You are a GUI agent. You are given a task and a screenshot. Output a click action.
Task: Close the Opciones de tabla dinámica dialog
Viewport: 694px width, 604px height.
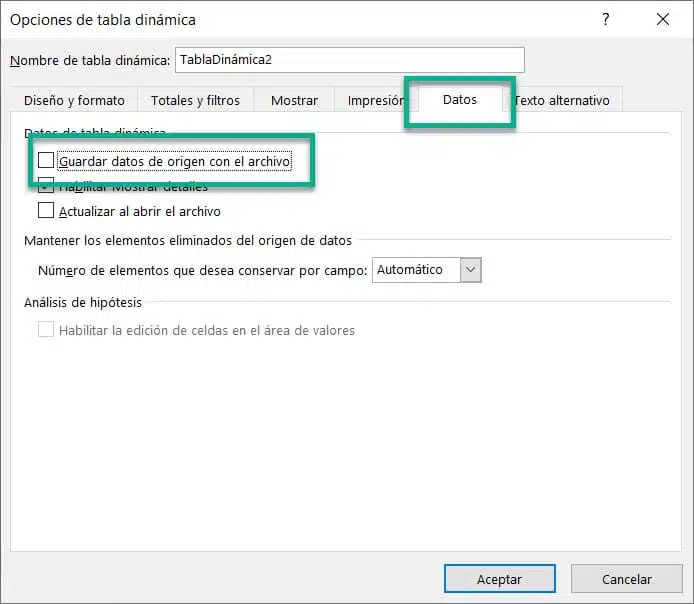tap(663, 19)
